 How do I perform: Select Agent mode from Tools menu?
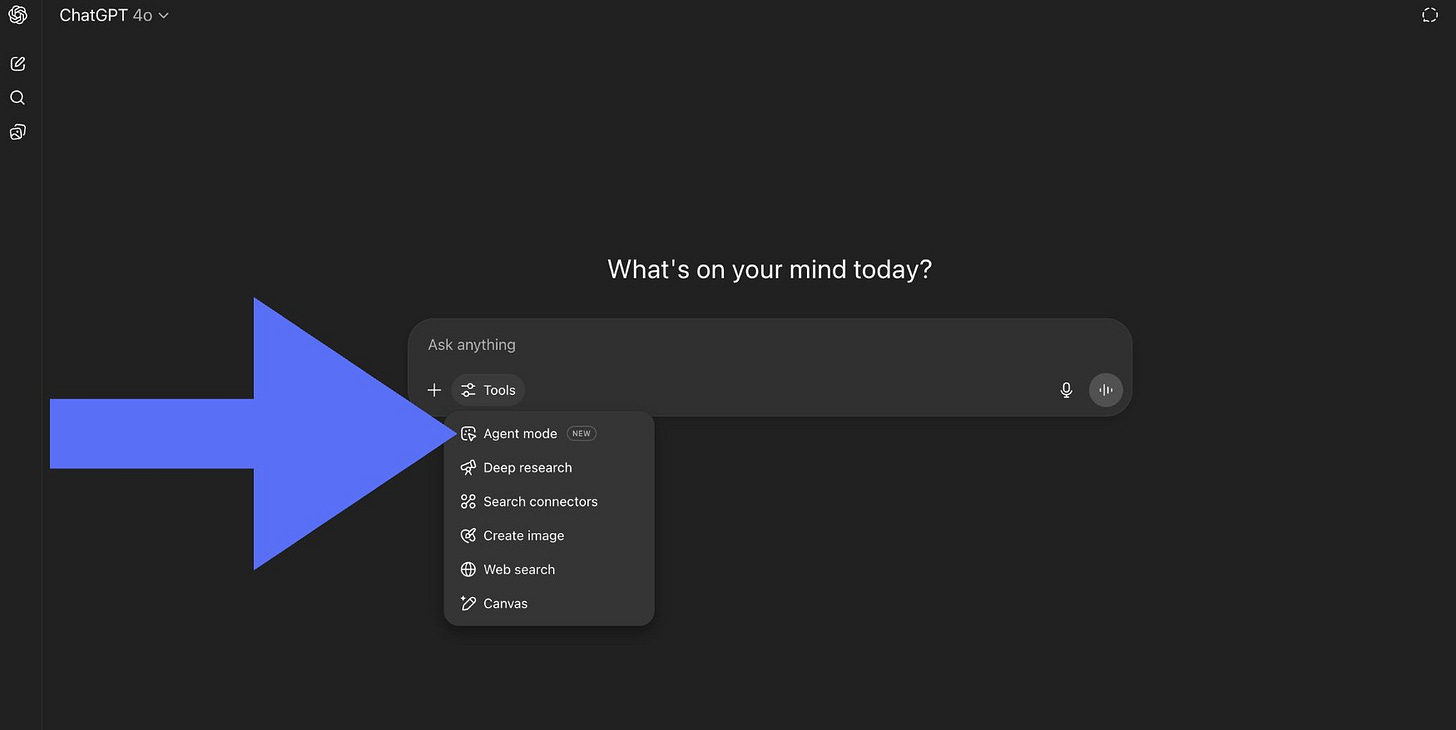click(x=549, y=433)
